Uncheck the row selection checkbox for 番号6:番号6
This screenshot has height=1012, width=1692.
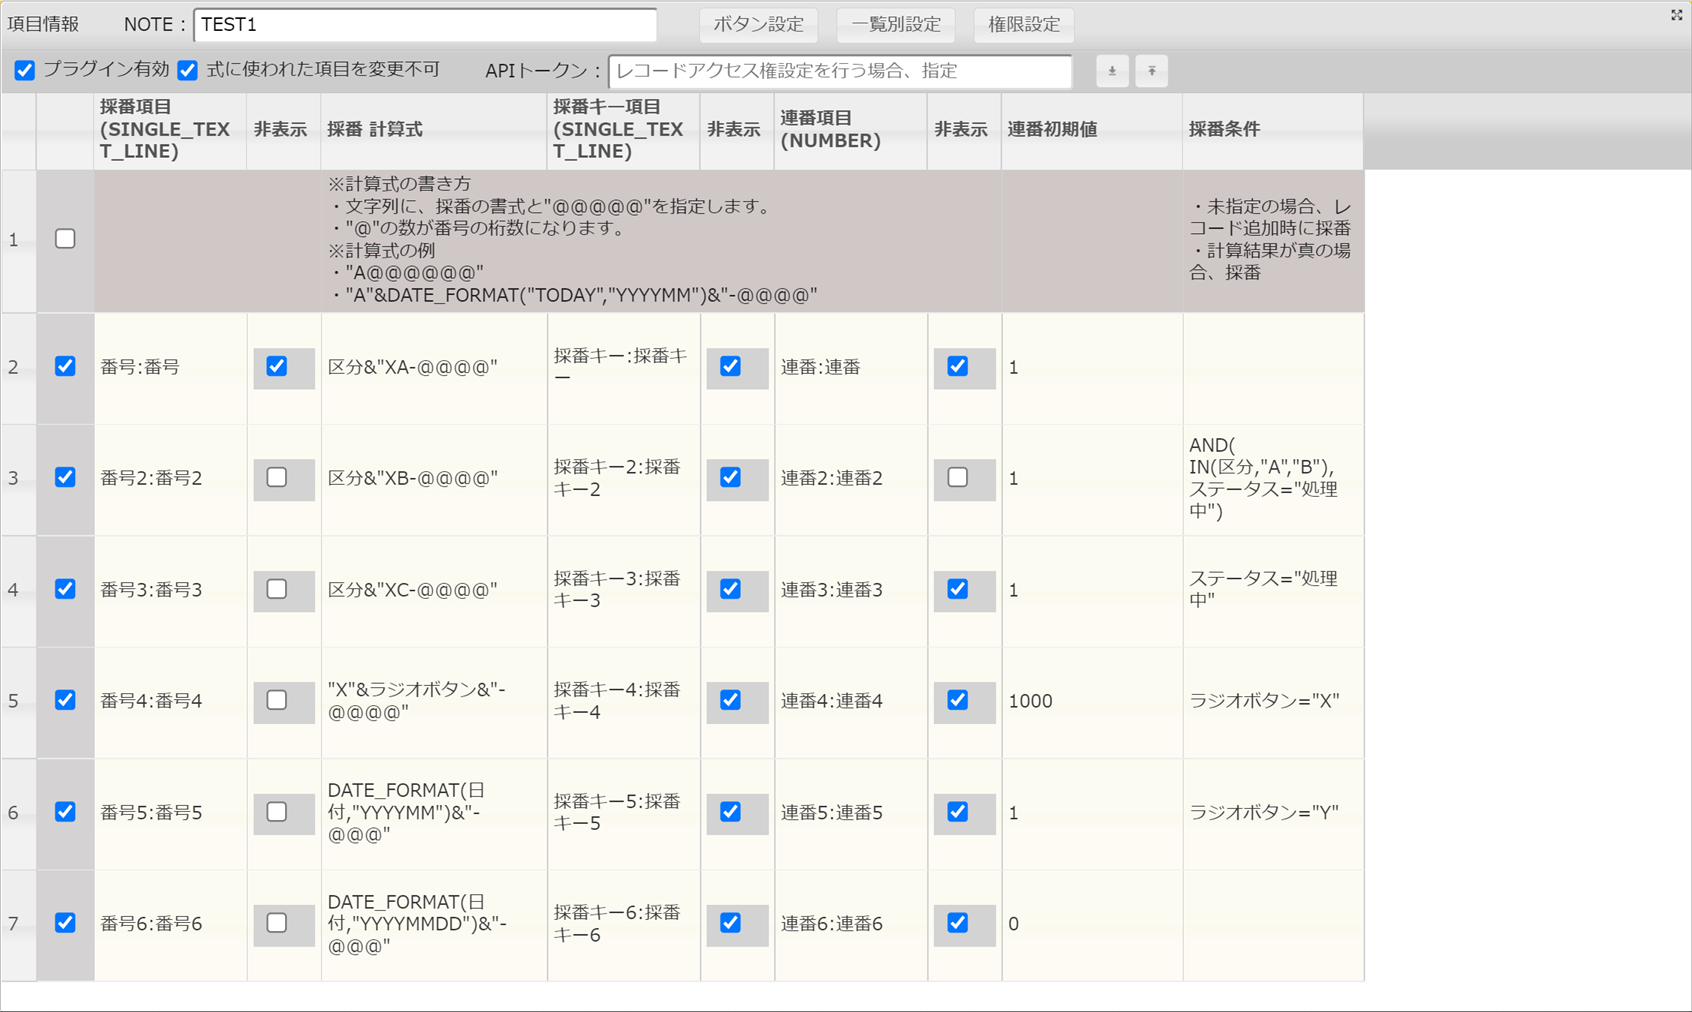(x=65, y=923)
